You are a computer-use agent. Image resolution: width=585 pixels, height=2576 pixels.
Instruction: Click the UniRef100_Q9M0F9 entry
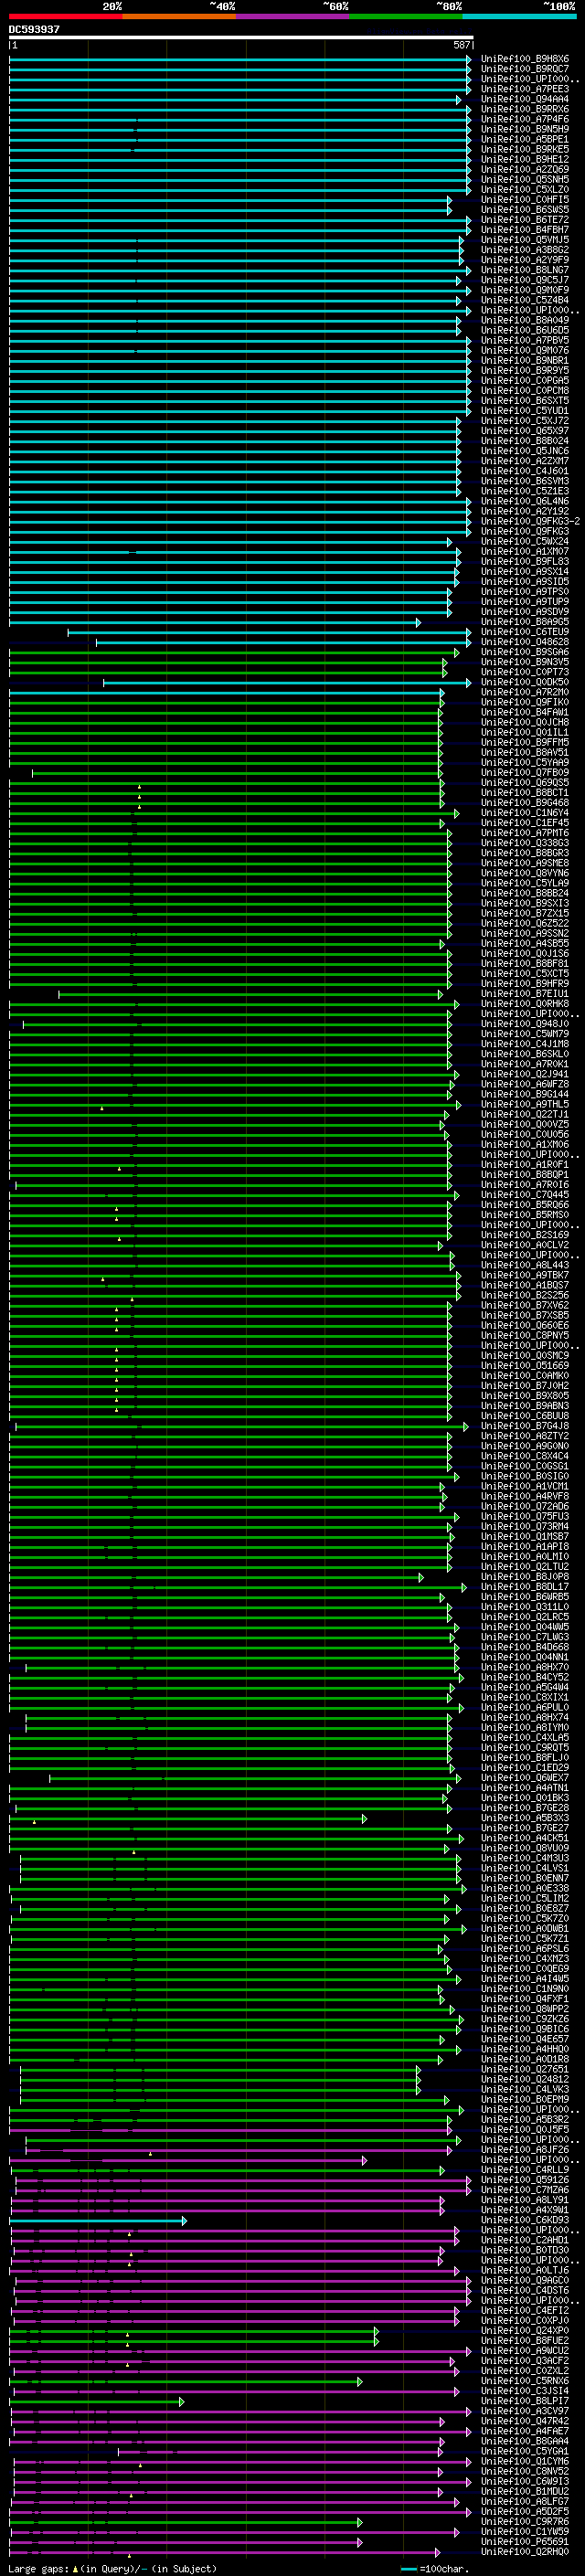(525, 290)
